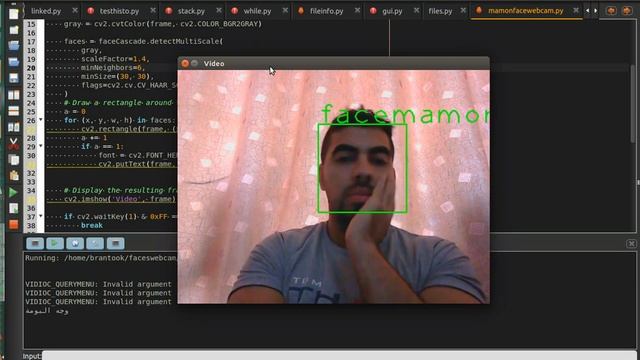Viewport: 640px width, 360px height.
Task: Switch to the fileinfo.py tab
Action: [326, 11]
